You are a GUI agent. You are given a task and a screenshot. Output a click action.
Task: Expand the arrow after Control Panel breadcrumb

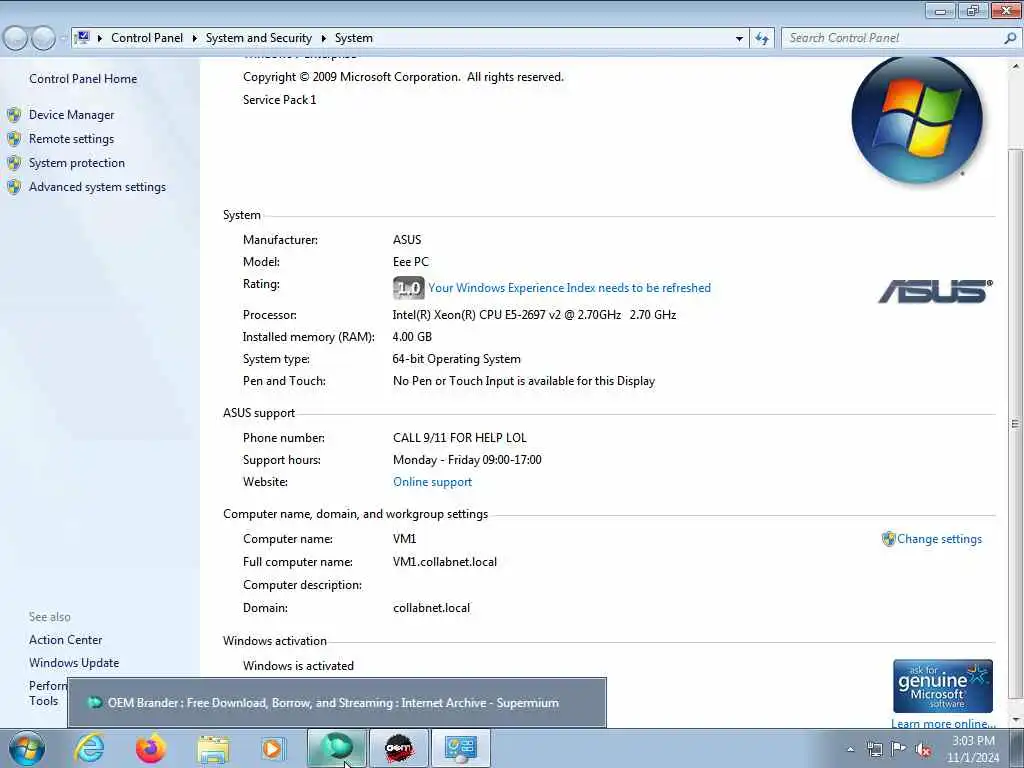[x=195, y=39]
